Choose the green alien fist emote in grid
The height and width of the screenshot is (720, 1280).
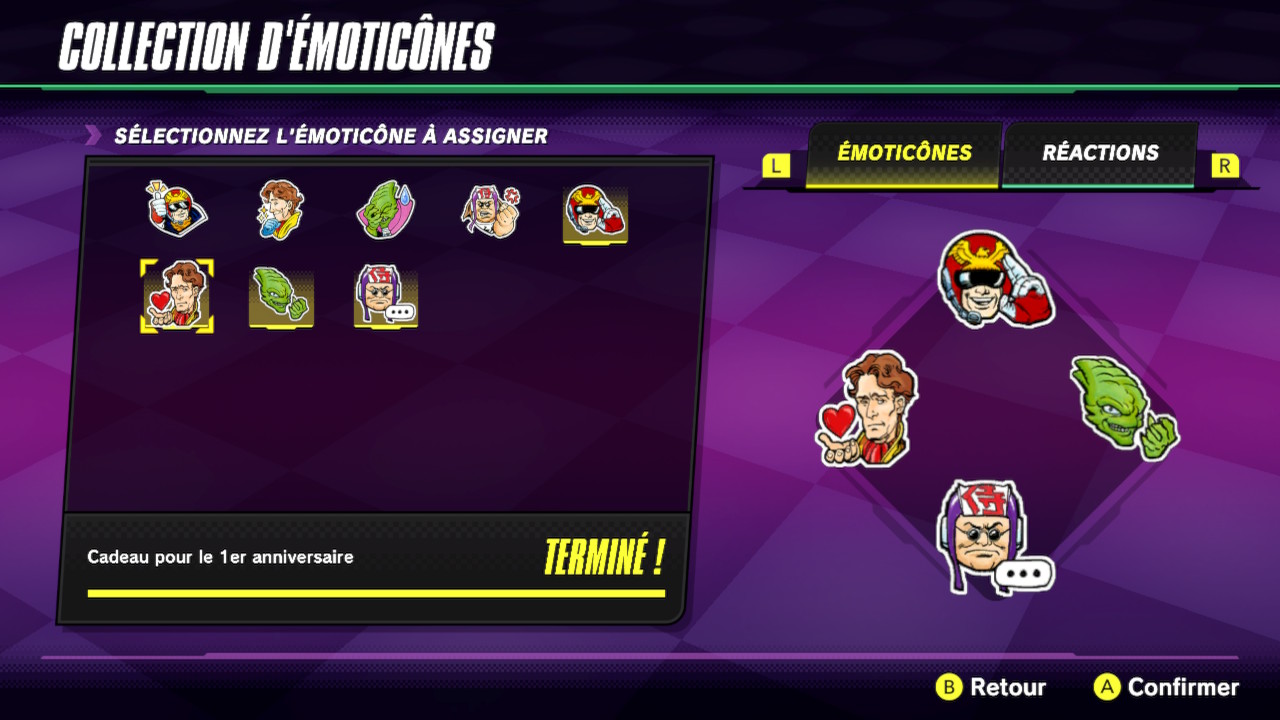tap(281, 296)
